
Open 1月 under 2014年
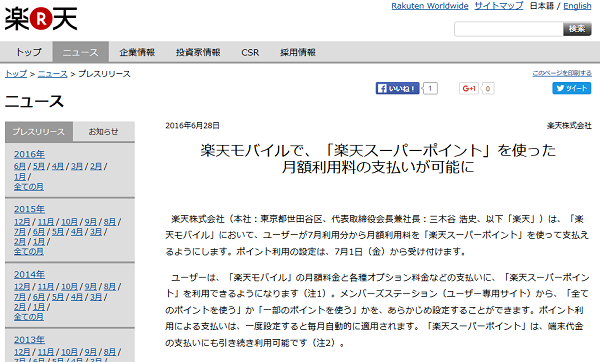click(x=39, y=307)
